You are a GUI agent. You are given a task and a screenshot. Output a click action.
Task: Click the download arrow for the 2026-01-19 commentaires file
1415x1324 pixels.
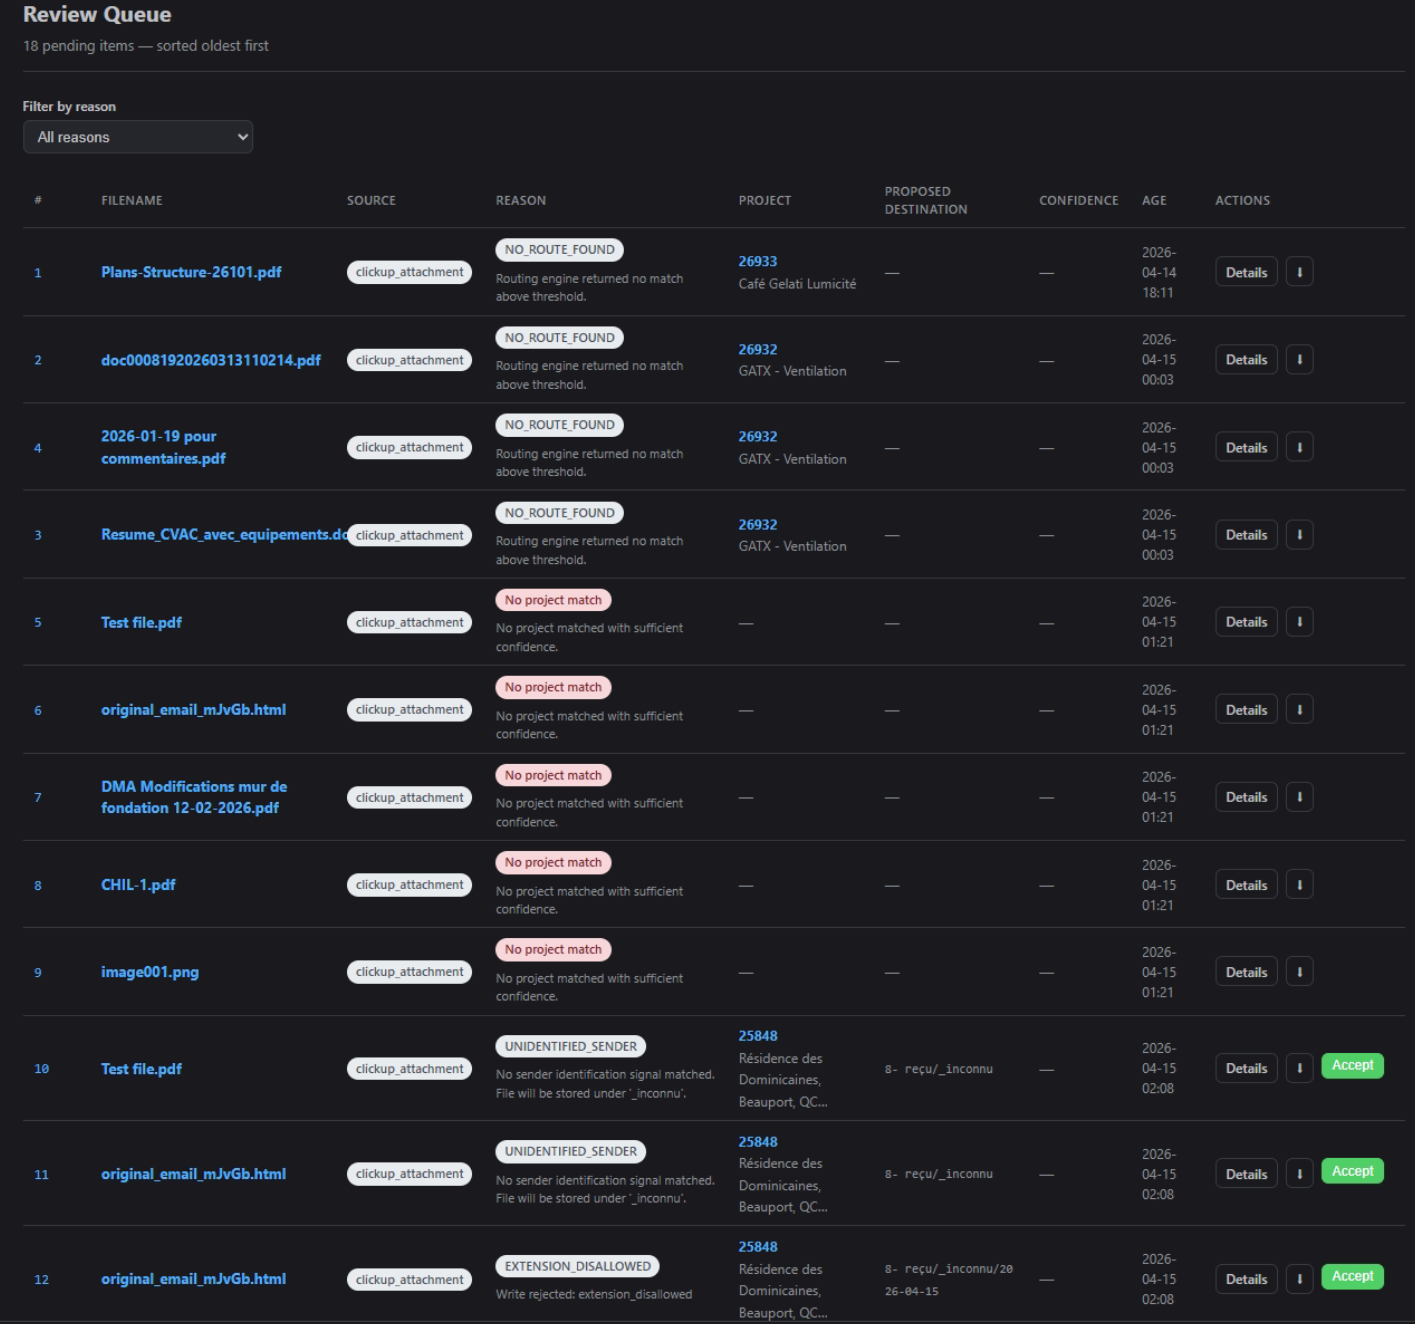(1299, 448)
